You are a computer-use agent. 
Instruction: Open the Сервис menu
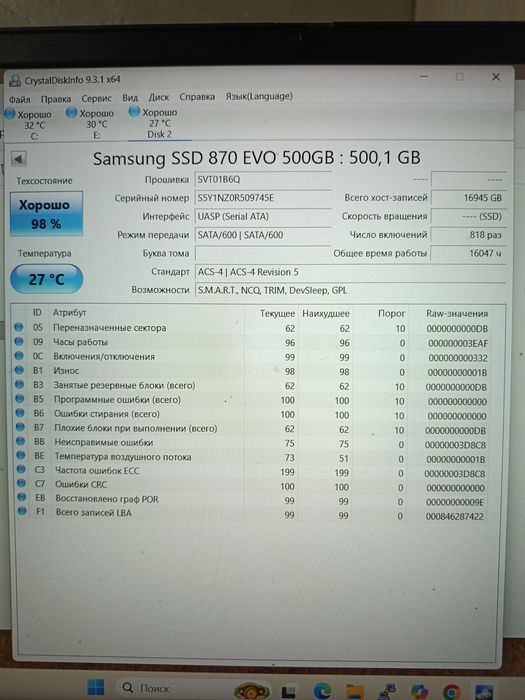click(x=96, y=98)
